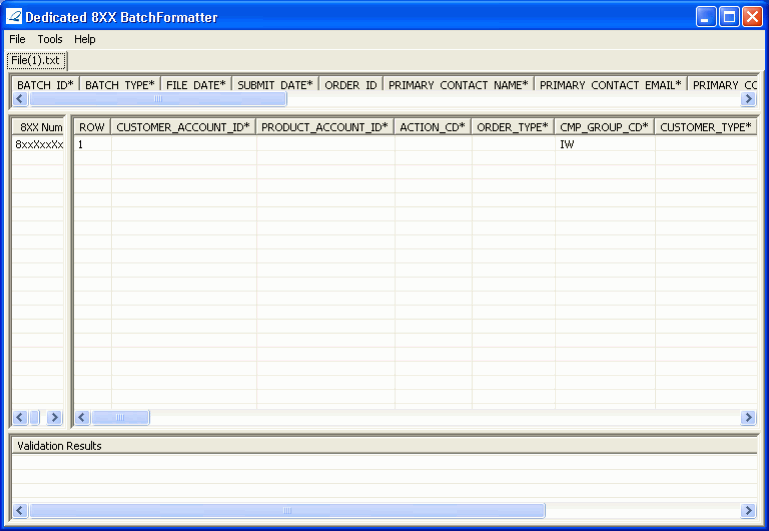Screen dimensions: 769x531
Task: Open the Tools menu
Action: (50, 39)
